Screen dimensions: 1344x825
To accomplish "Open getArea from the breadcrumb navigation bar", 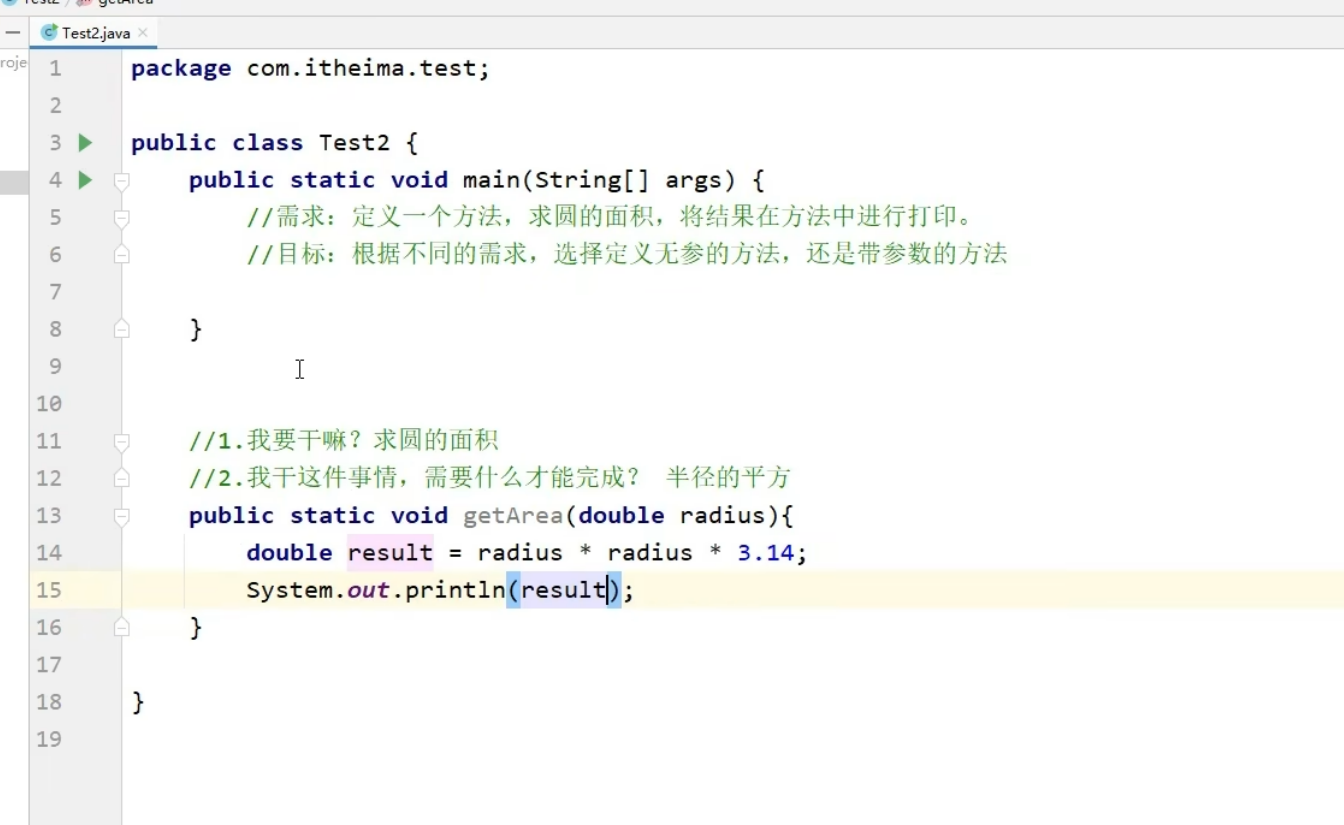I will point(125,4).
